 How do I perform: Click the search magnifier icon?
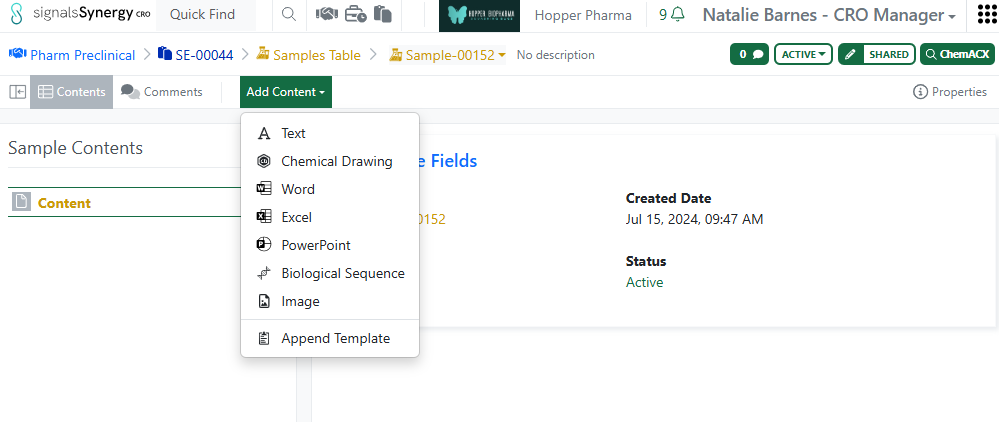tap(288, 15)
